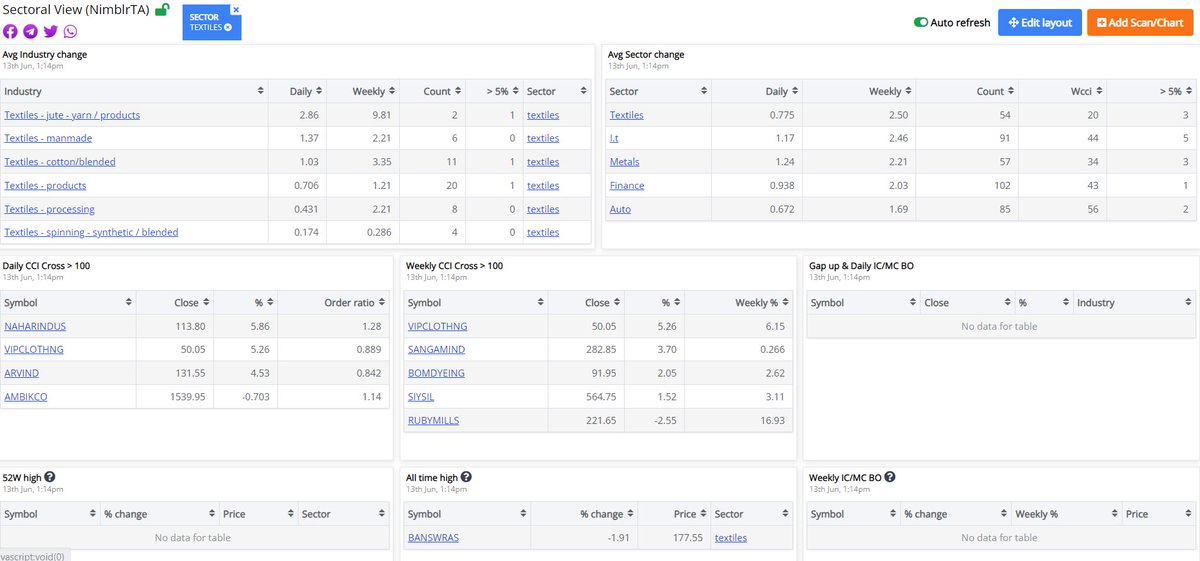1200x561 pixels.
Task: Click the green unlock padlock icon
Action: [162, 9]
